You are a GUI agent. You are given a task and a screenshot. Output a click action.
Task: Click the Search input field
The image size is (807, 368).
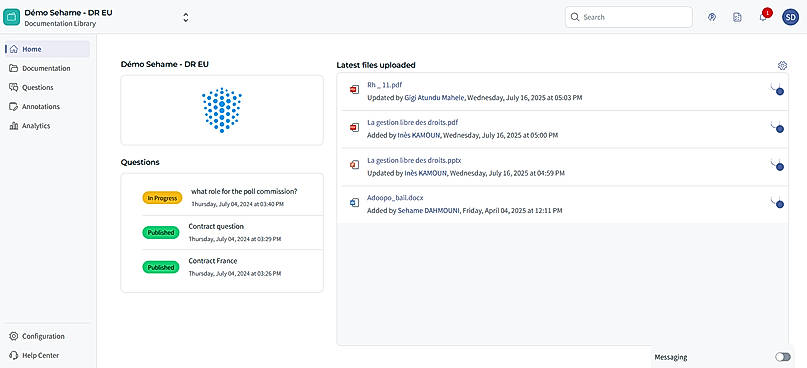[x=628, y=17]
